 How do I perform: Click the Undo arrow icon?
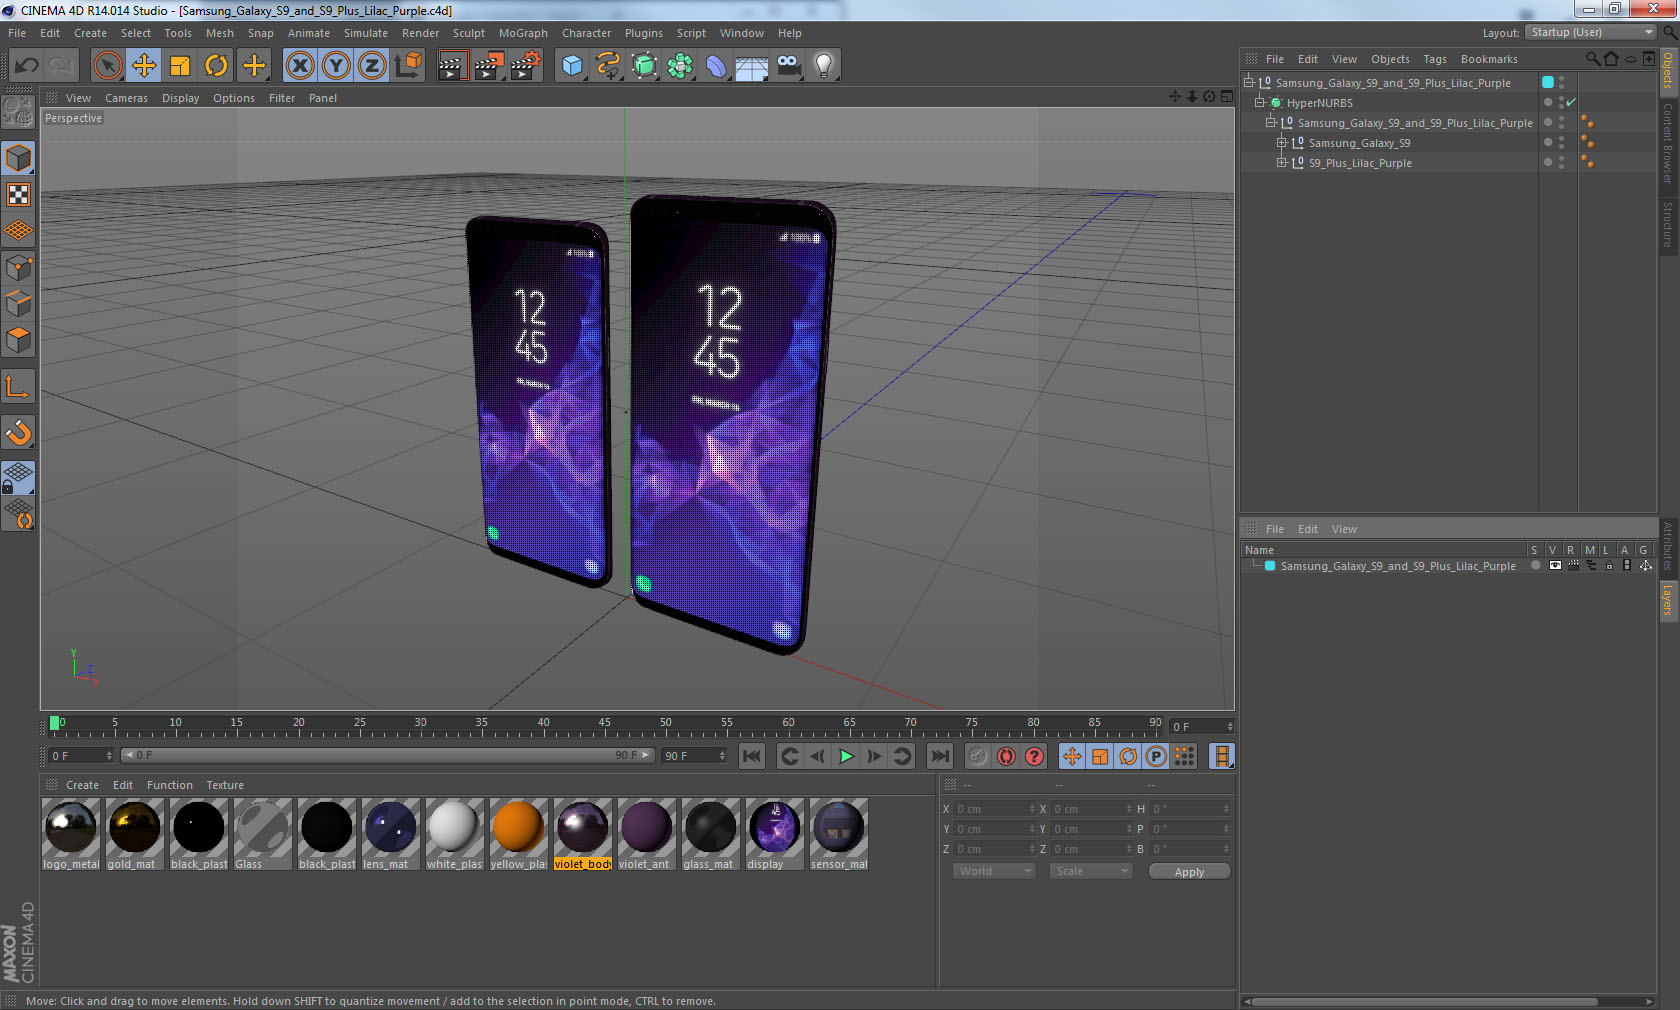(27, 66)
